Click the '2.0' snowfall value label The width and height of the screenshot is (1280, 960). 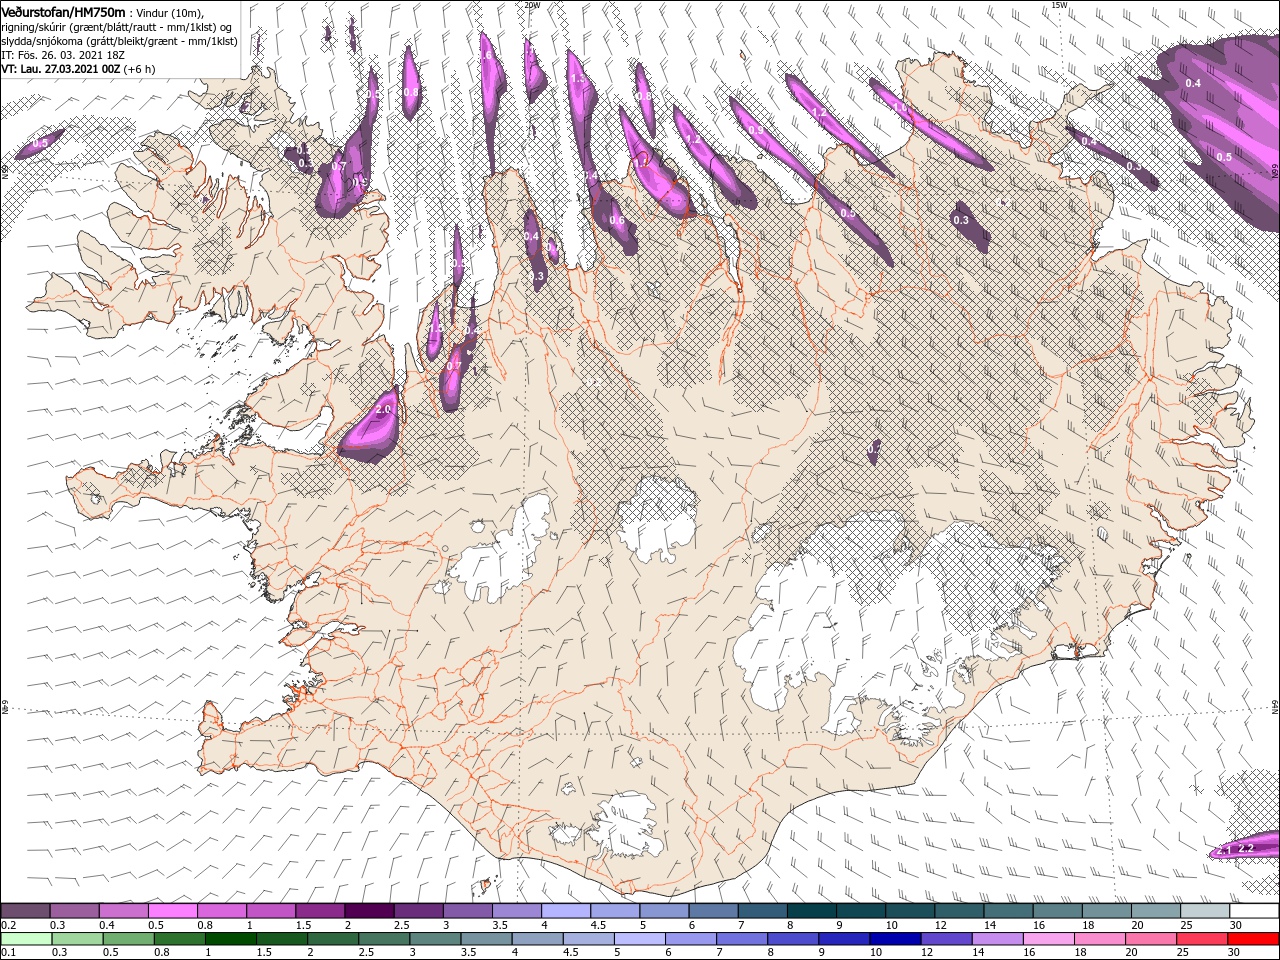[382, 410]
